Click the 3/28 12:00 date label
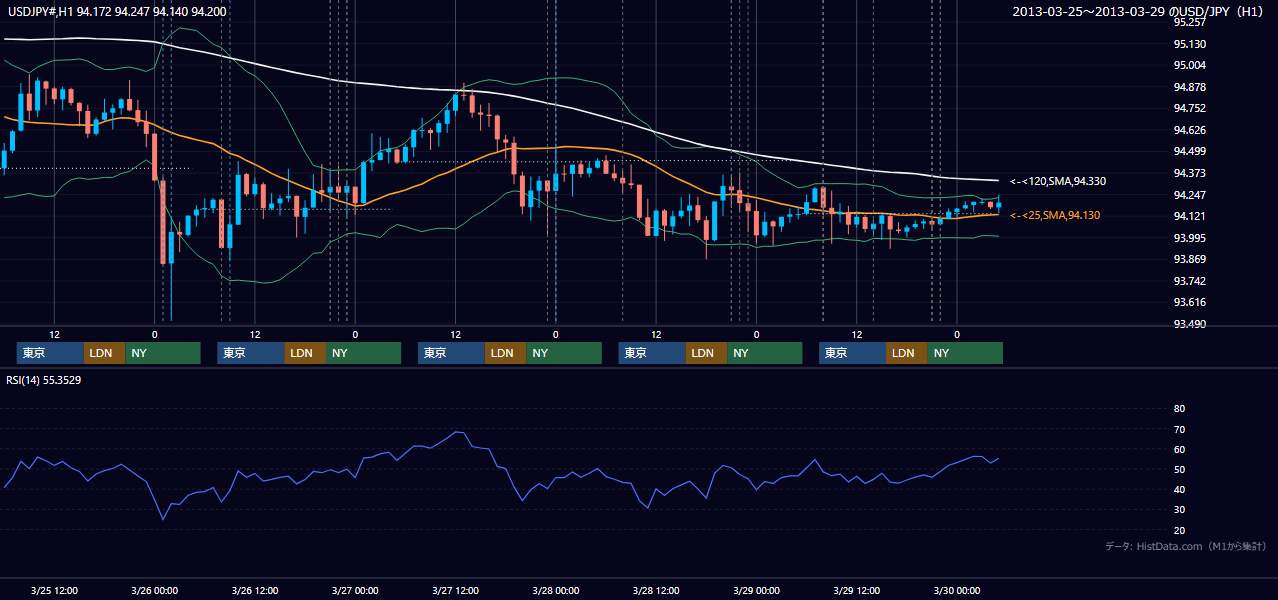1278x600 pixels. point(656,590)
